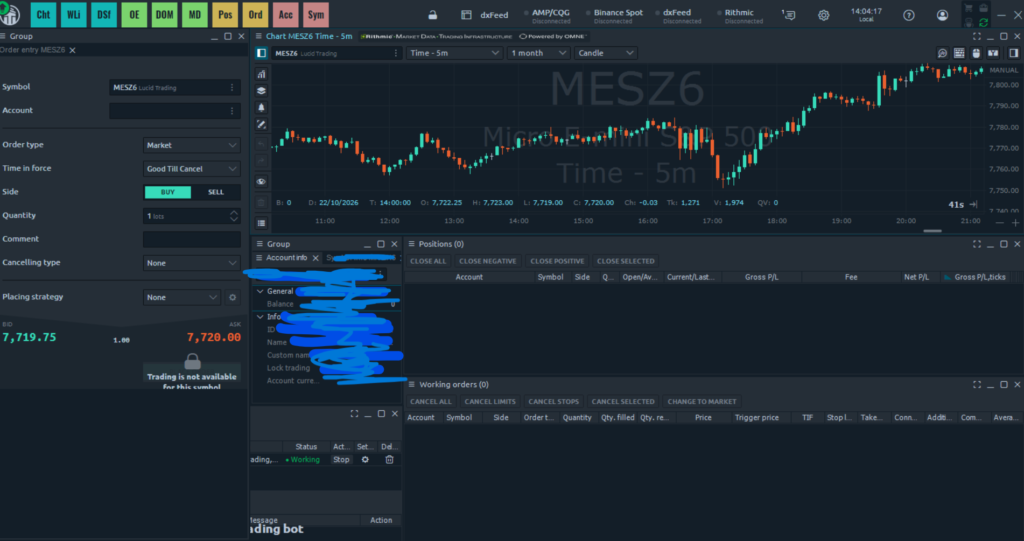Open the Acc accounts shortcut
Image resolution: width=1024 pixels, height=541 pixels.
[285, 14]
